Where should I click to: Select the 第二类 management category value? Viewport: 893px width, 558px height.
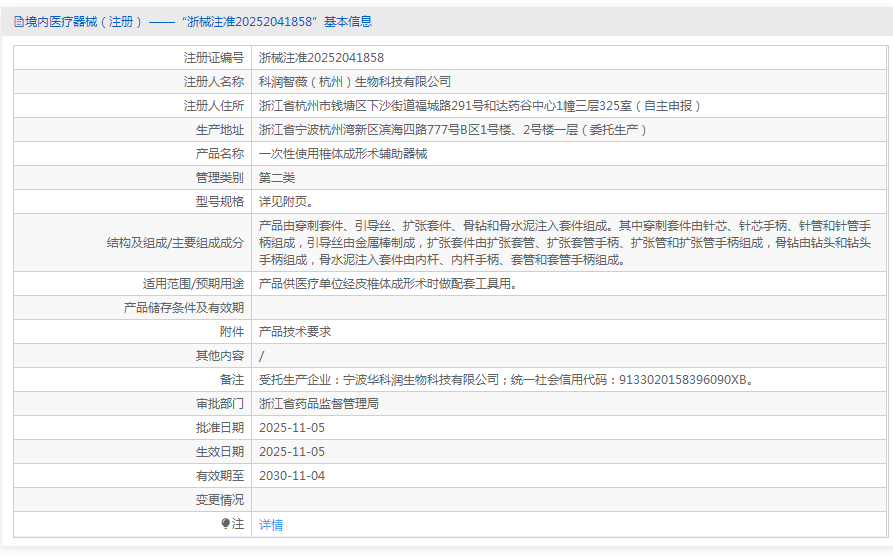[277, 178]
